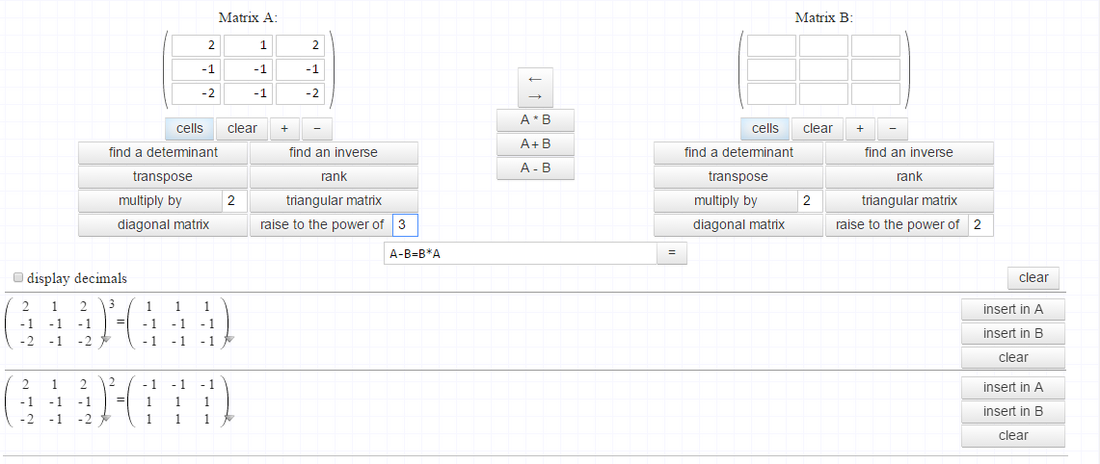
Task: Compute A * B
Action: (535, 120)
